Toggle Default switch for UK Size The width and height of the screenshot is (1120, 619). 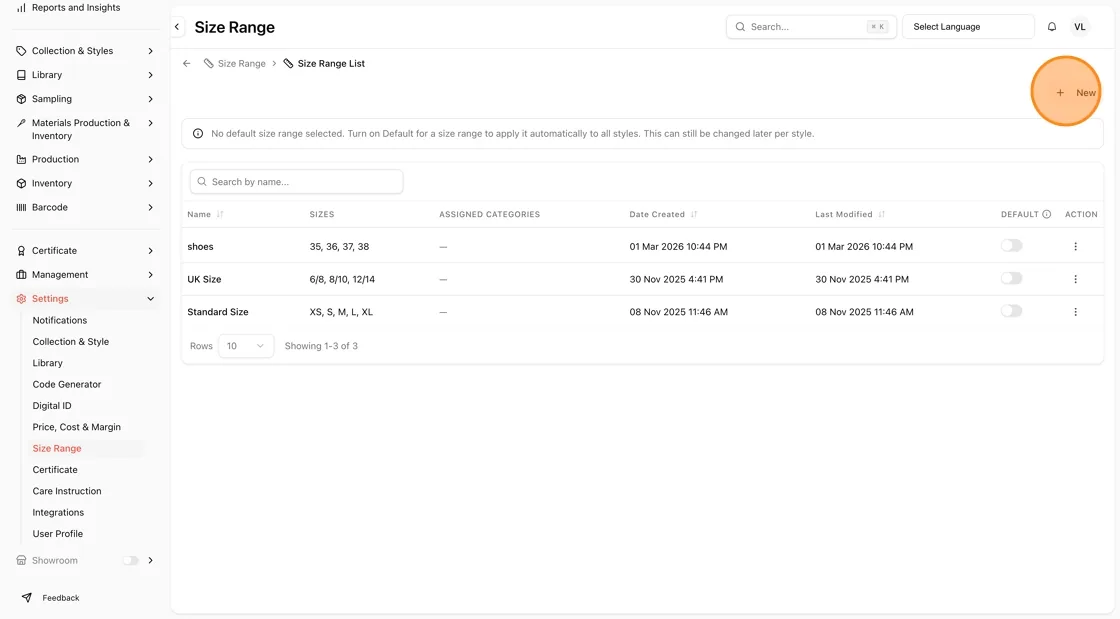(x=1011, y=278)
